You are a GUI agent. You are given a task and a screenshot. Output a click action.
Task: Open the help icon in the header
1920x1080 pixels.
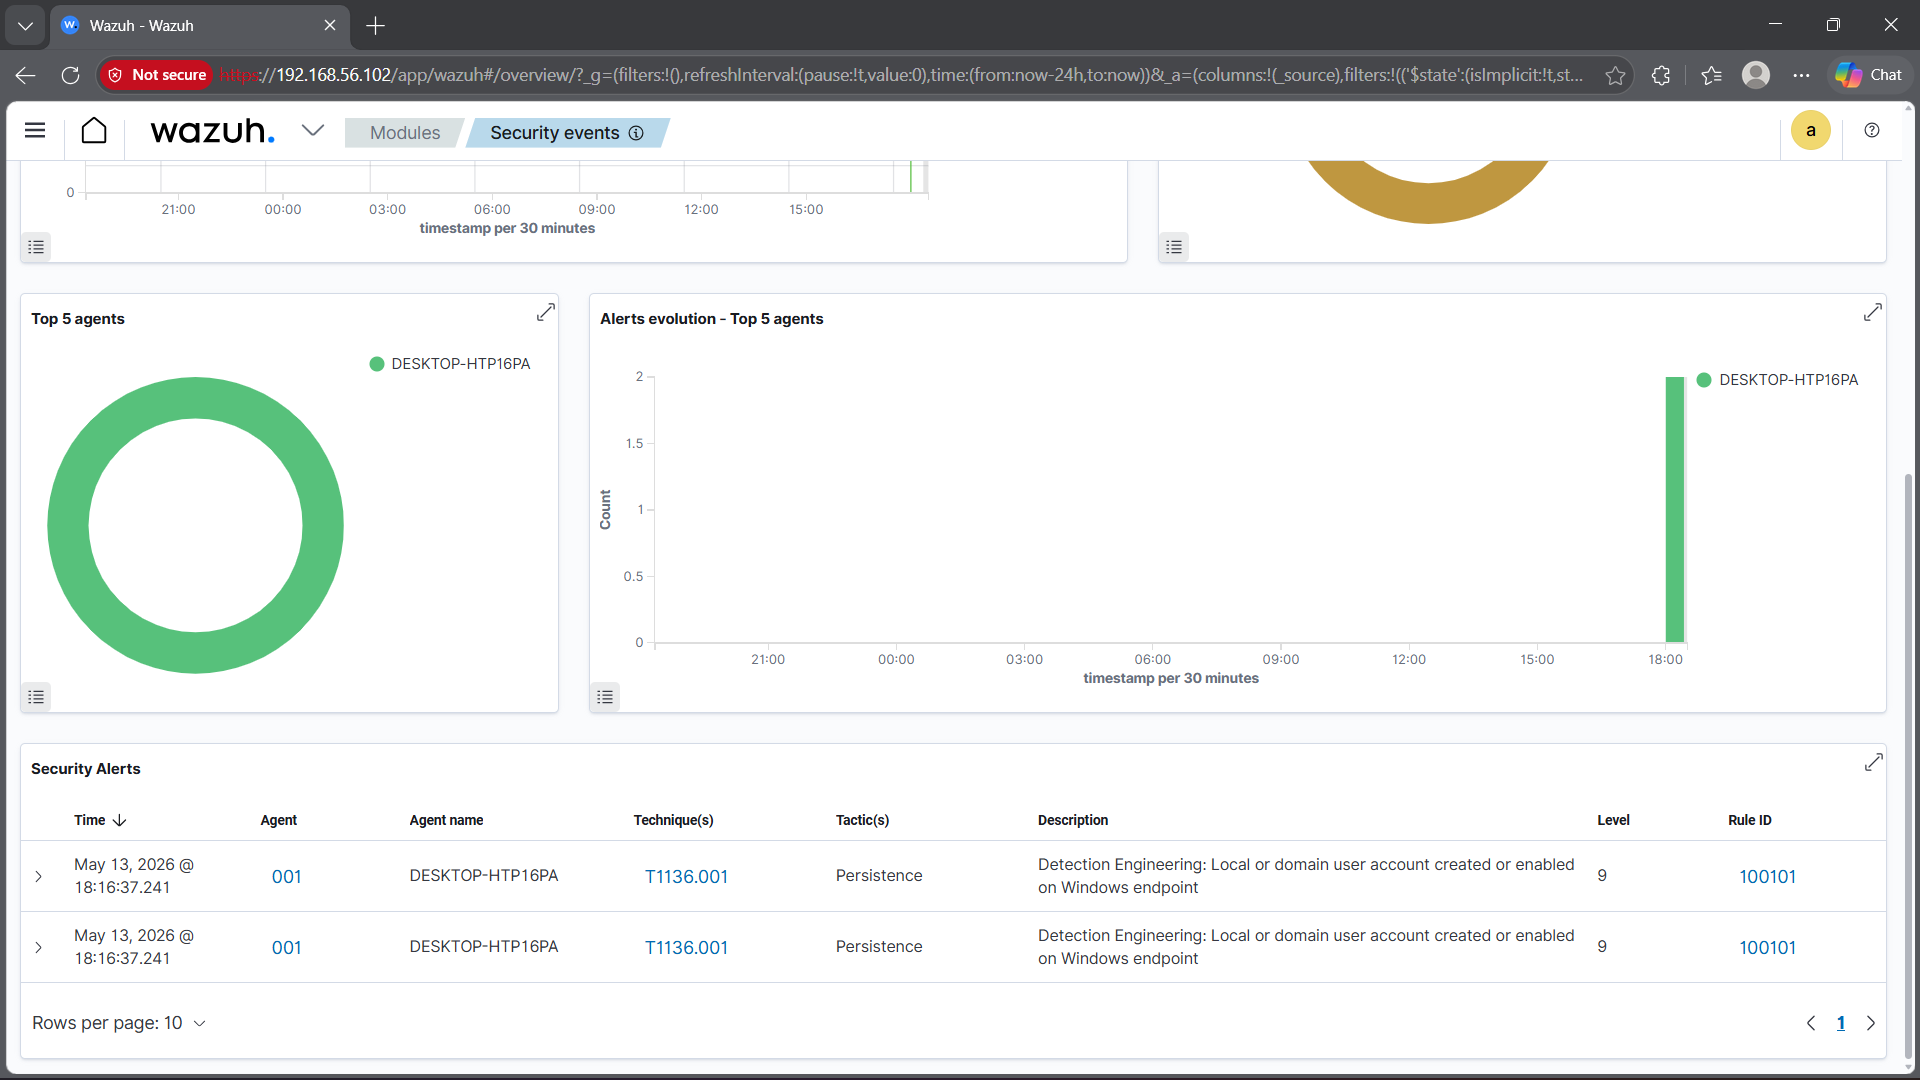click(1872, 131)
